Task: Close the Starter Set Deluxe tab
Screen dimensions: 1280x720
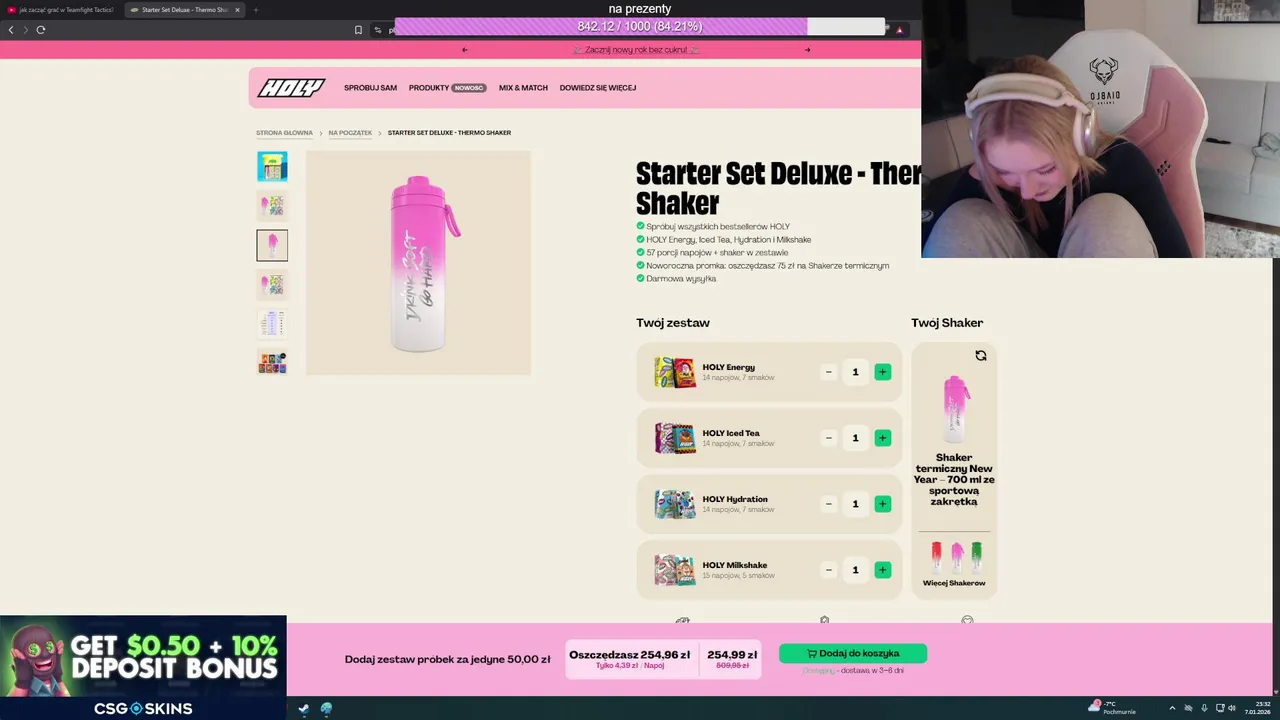Action: pos(237,10)
